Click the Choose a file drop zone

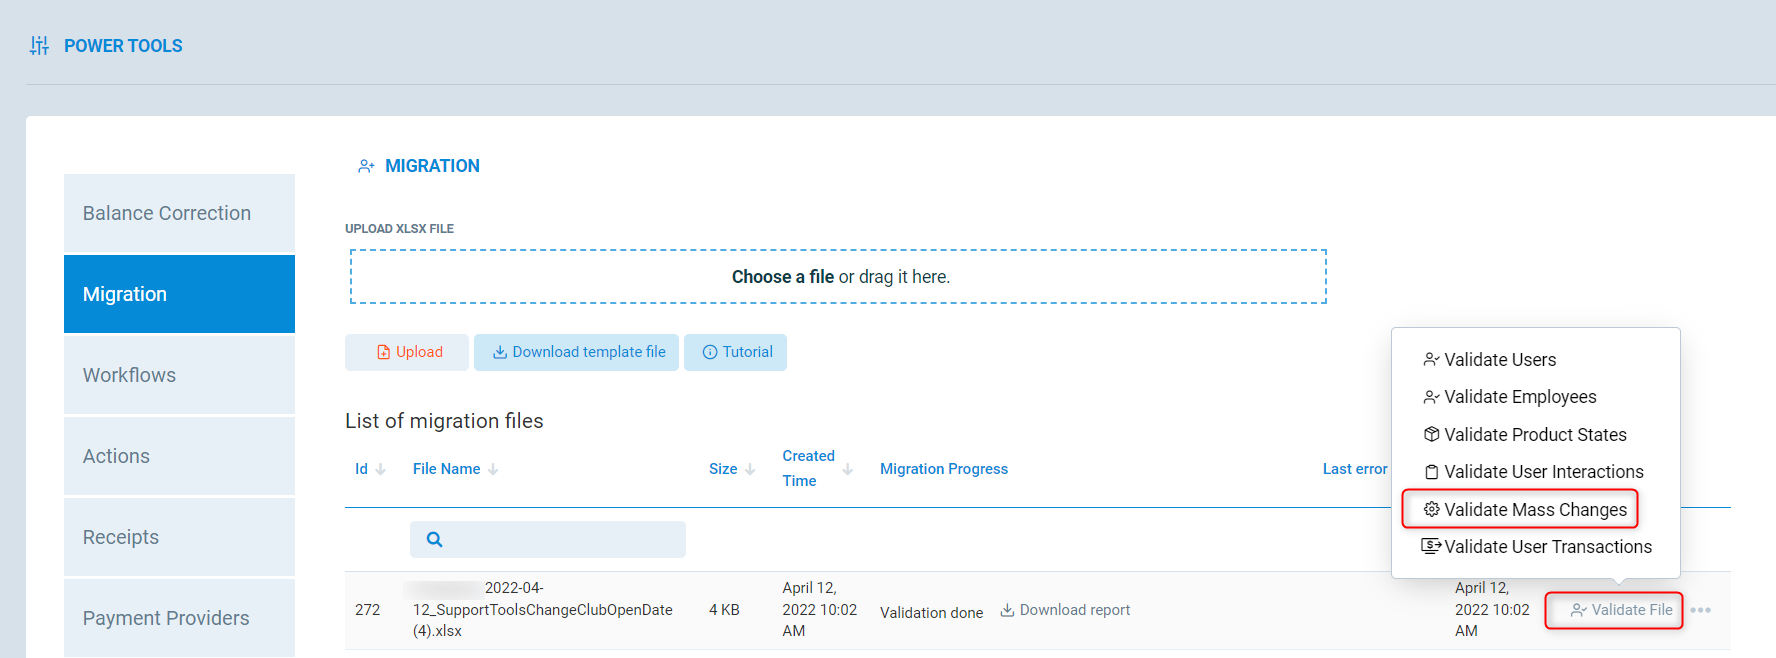click(x=838, y=277)
